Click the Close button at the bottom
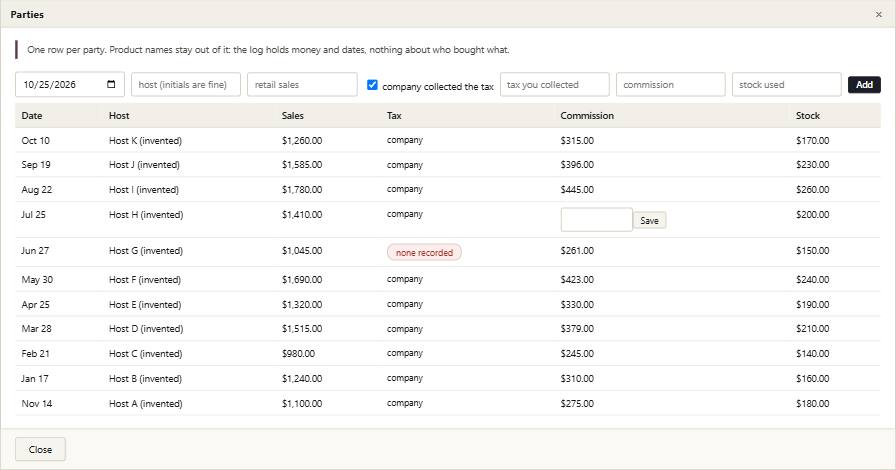 [40, 449]
